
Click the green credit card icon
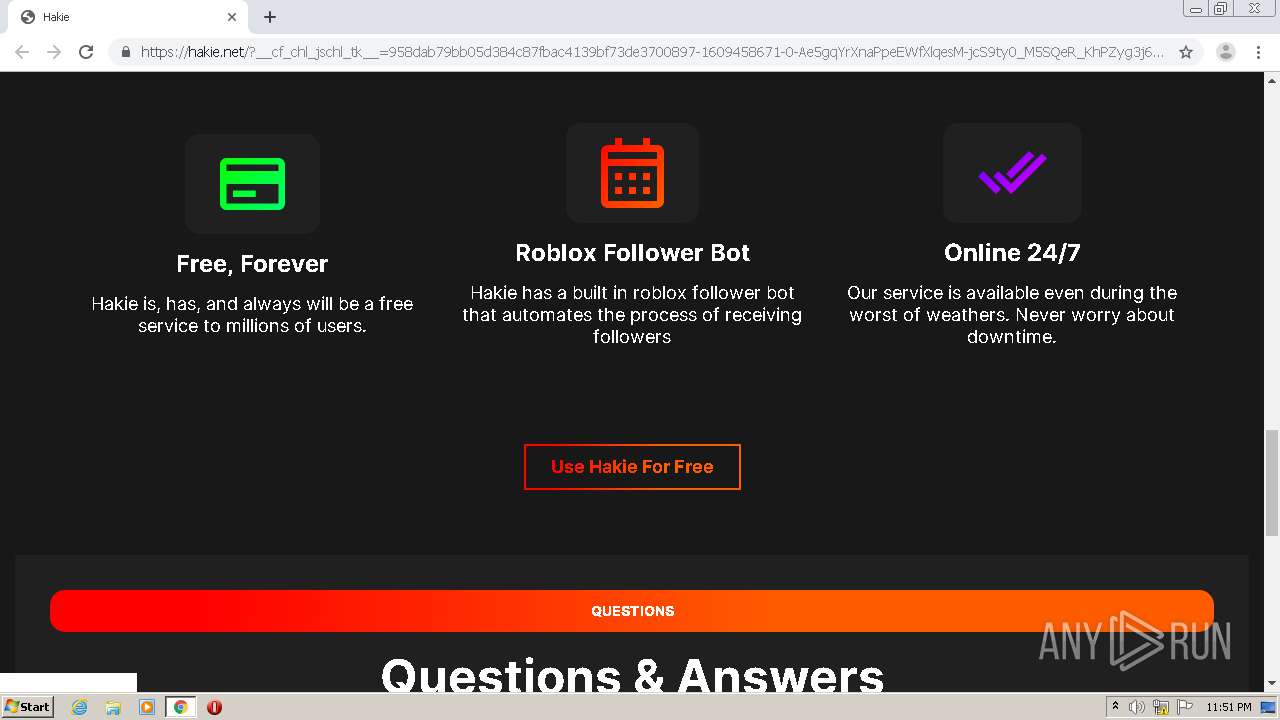coord(252,184)
